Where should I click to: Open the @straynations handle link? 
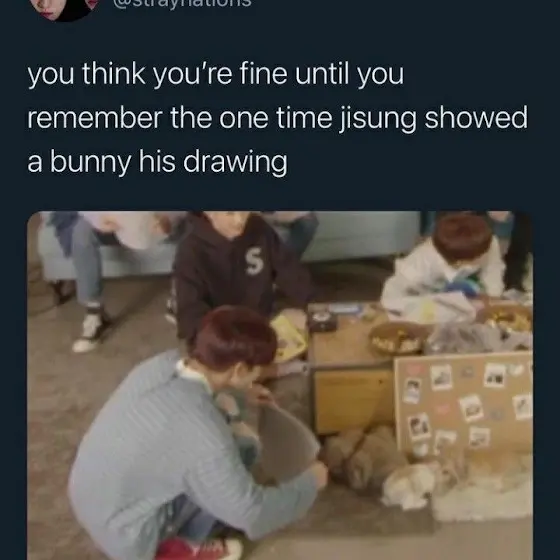point(182,4)
